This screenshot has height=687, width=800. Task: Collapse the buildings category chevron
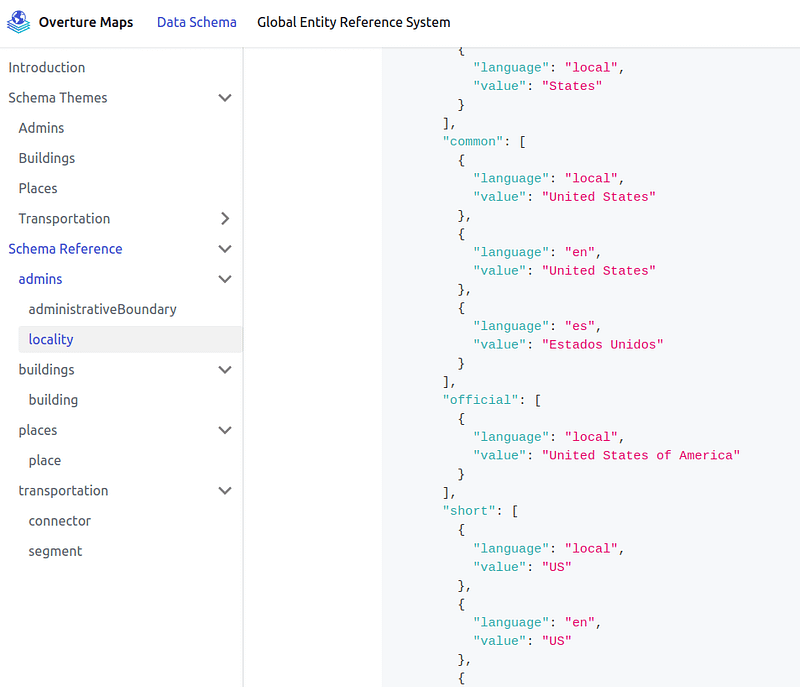(x=225, y=369)
